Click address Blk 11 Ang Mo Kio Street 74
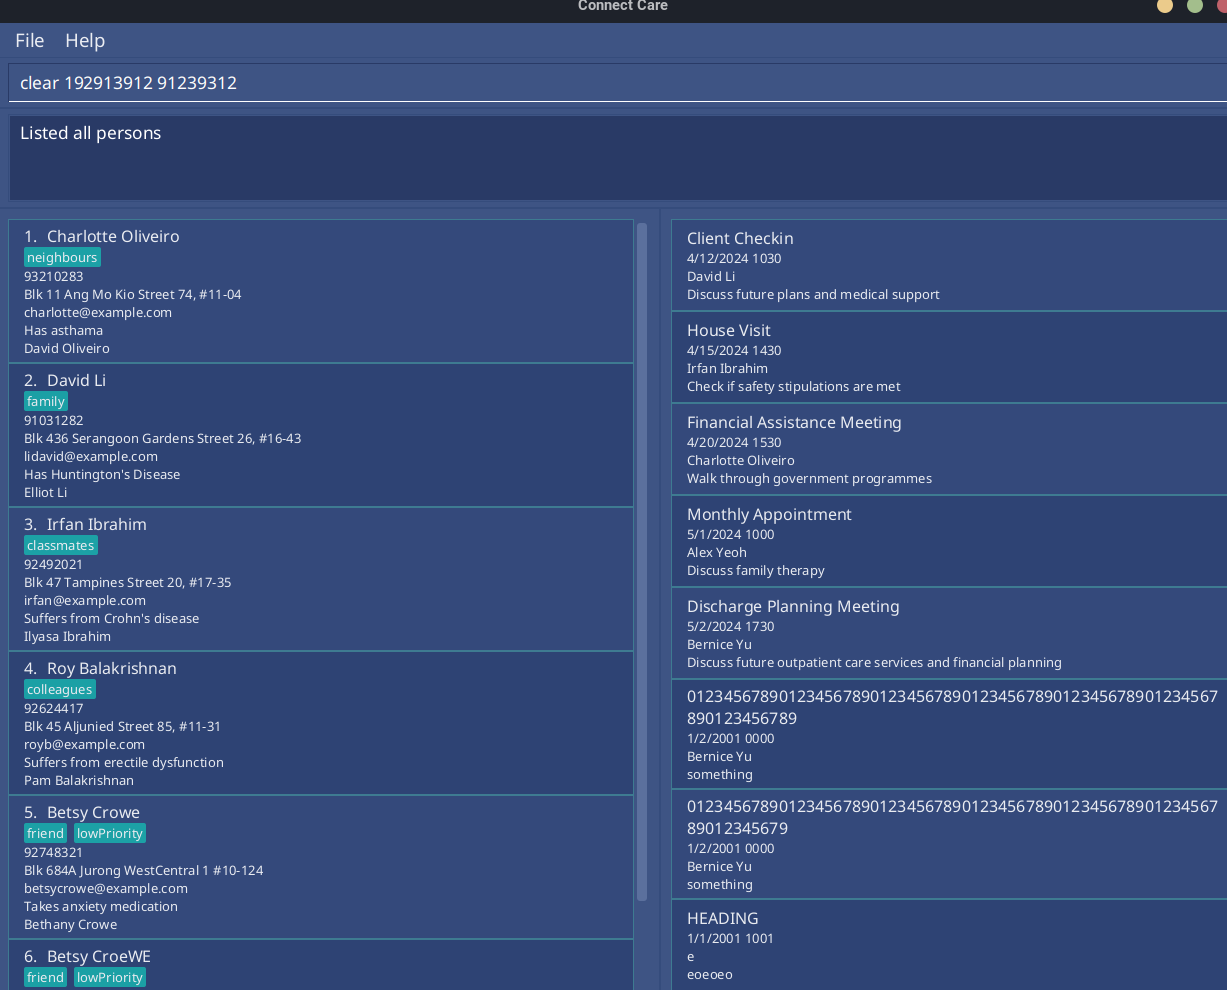The height and width of the screenshot is (990, 1227). click(x=132, y=294)
